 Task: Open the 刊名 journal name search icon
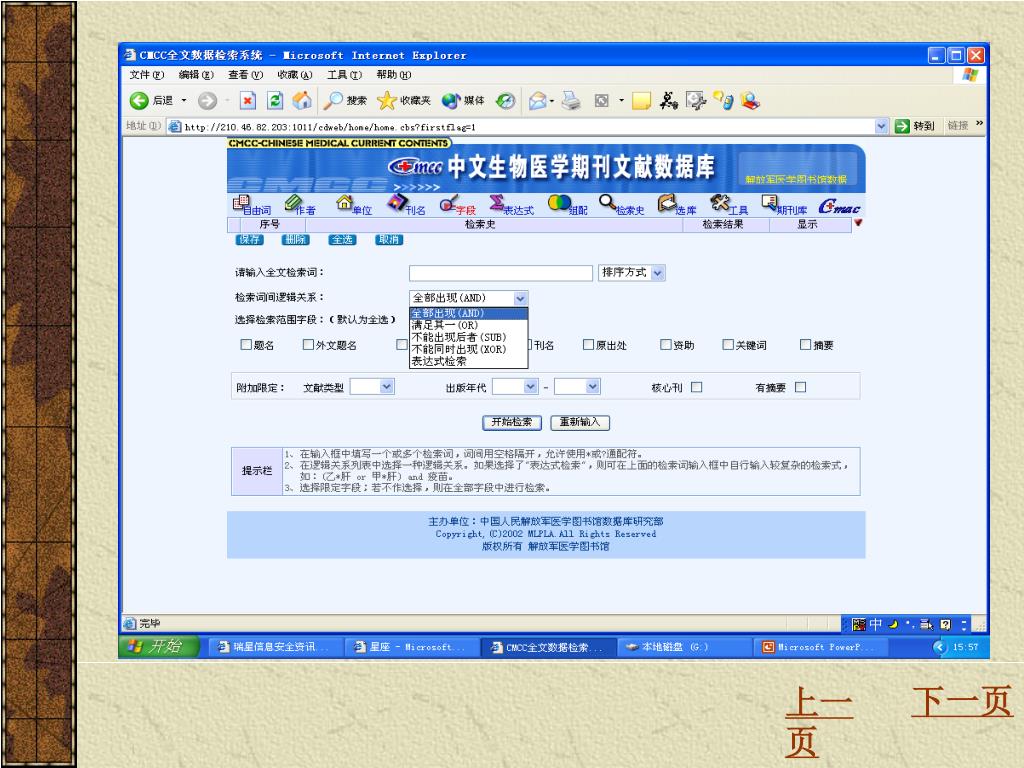(406, 205)
